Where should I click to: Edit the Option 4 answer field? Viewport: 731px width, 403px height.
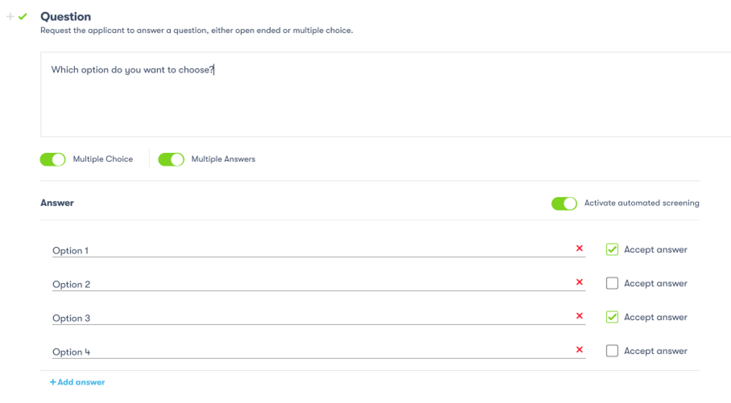(310, 352)
